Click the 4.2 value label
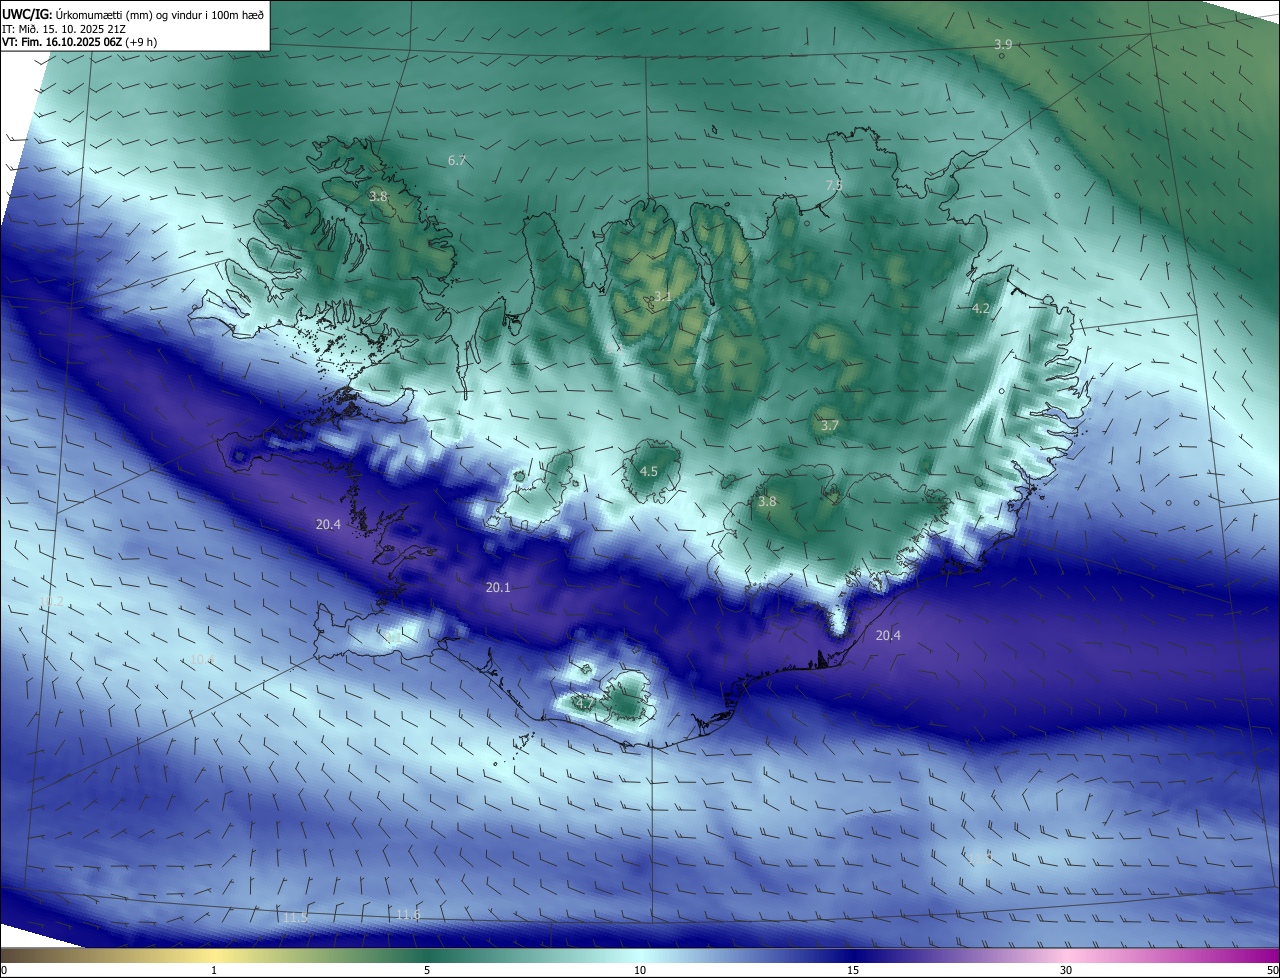The image size is (1280, 978). point(981,309)
